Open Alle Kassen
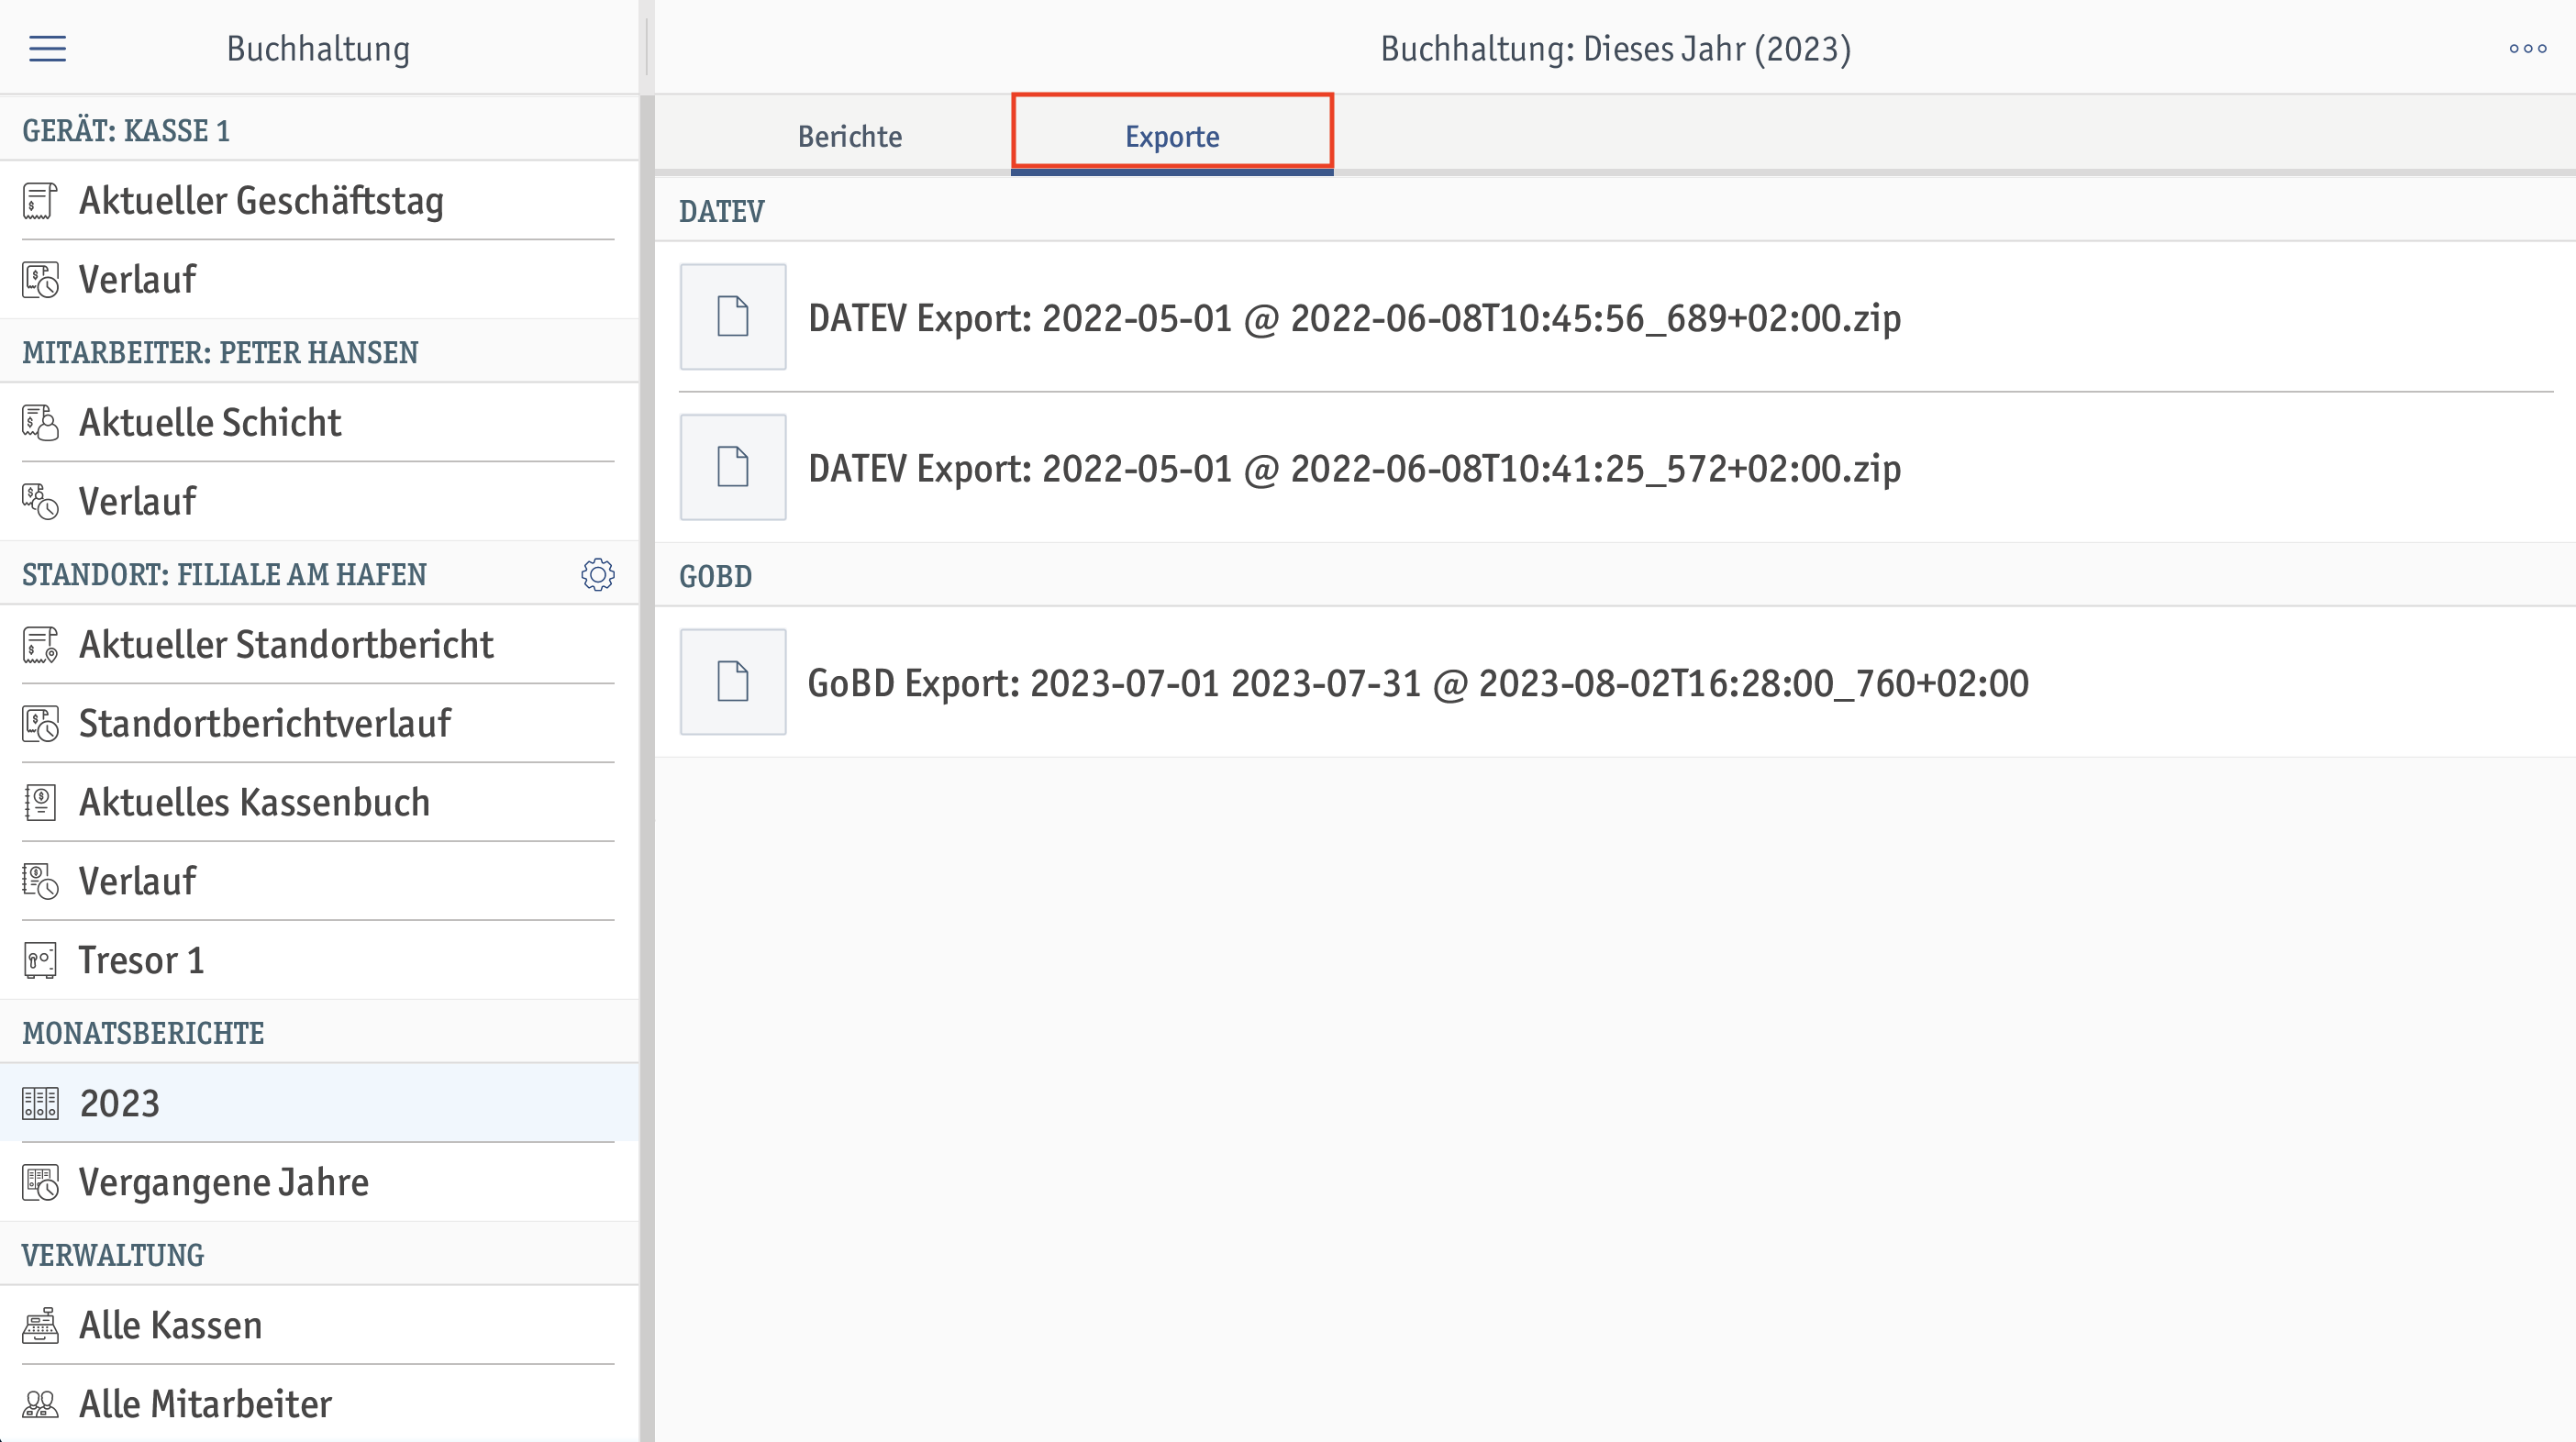The width and height of the screenshot is (2576, 1442). [x=319, y=1326]
